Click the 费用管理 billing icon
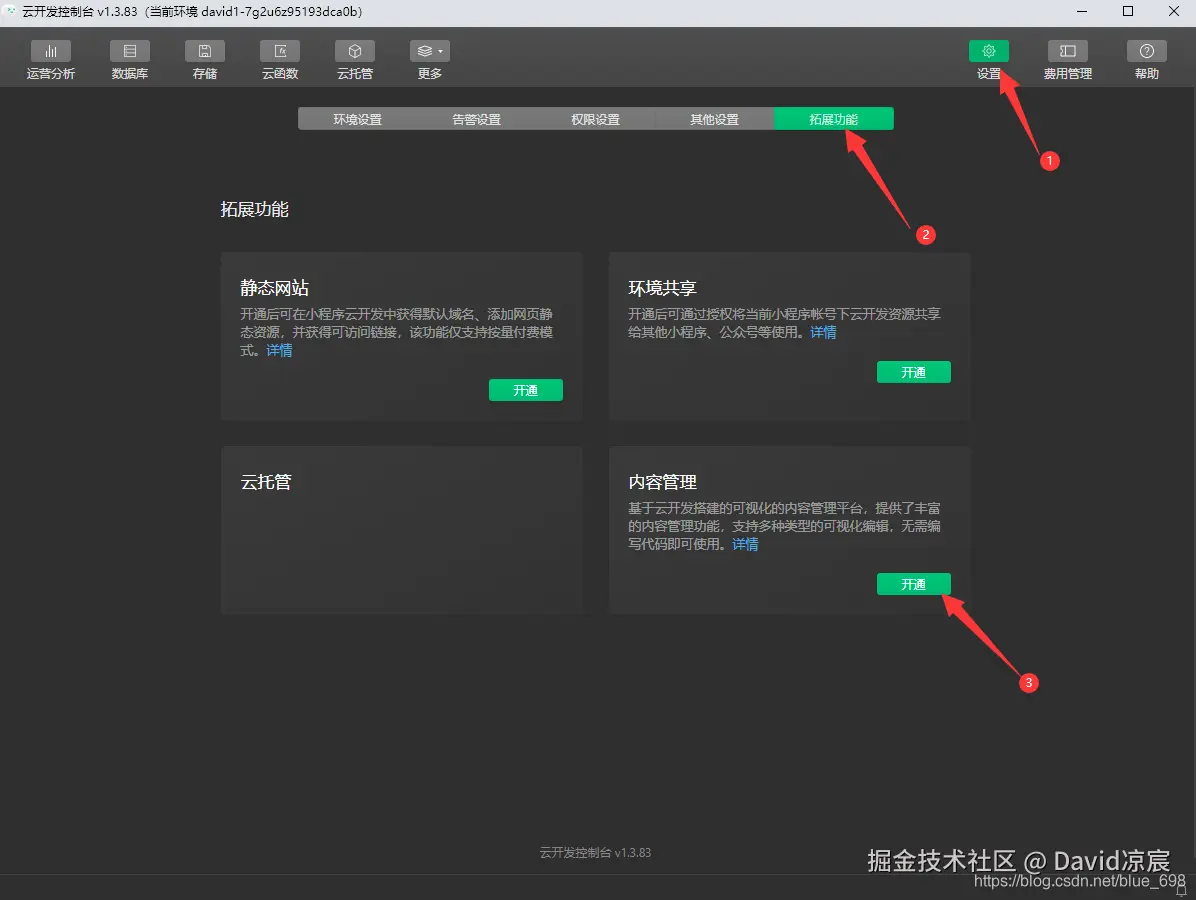 pyautogui.click(x=1067, y=59)
